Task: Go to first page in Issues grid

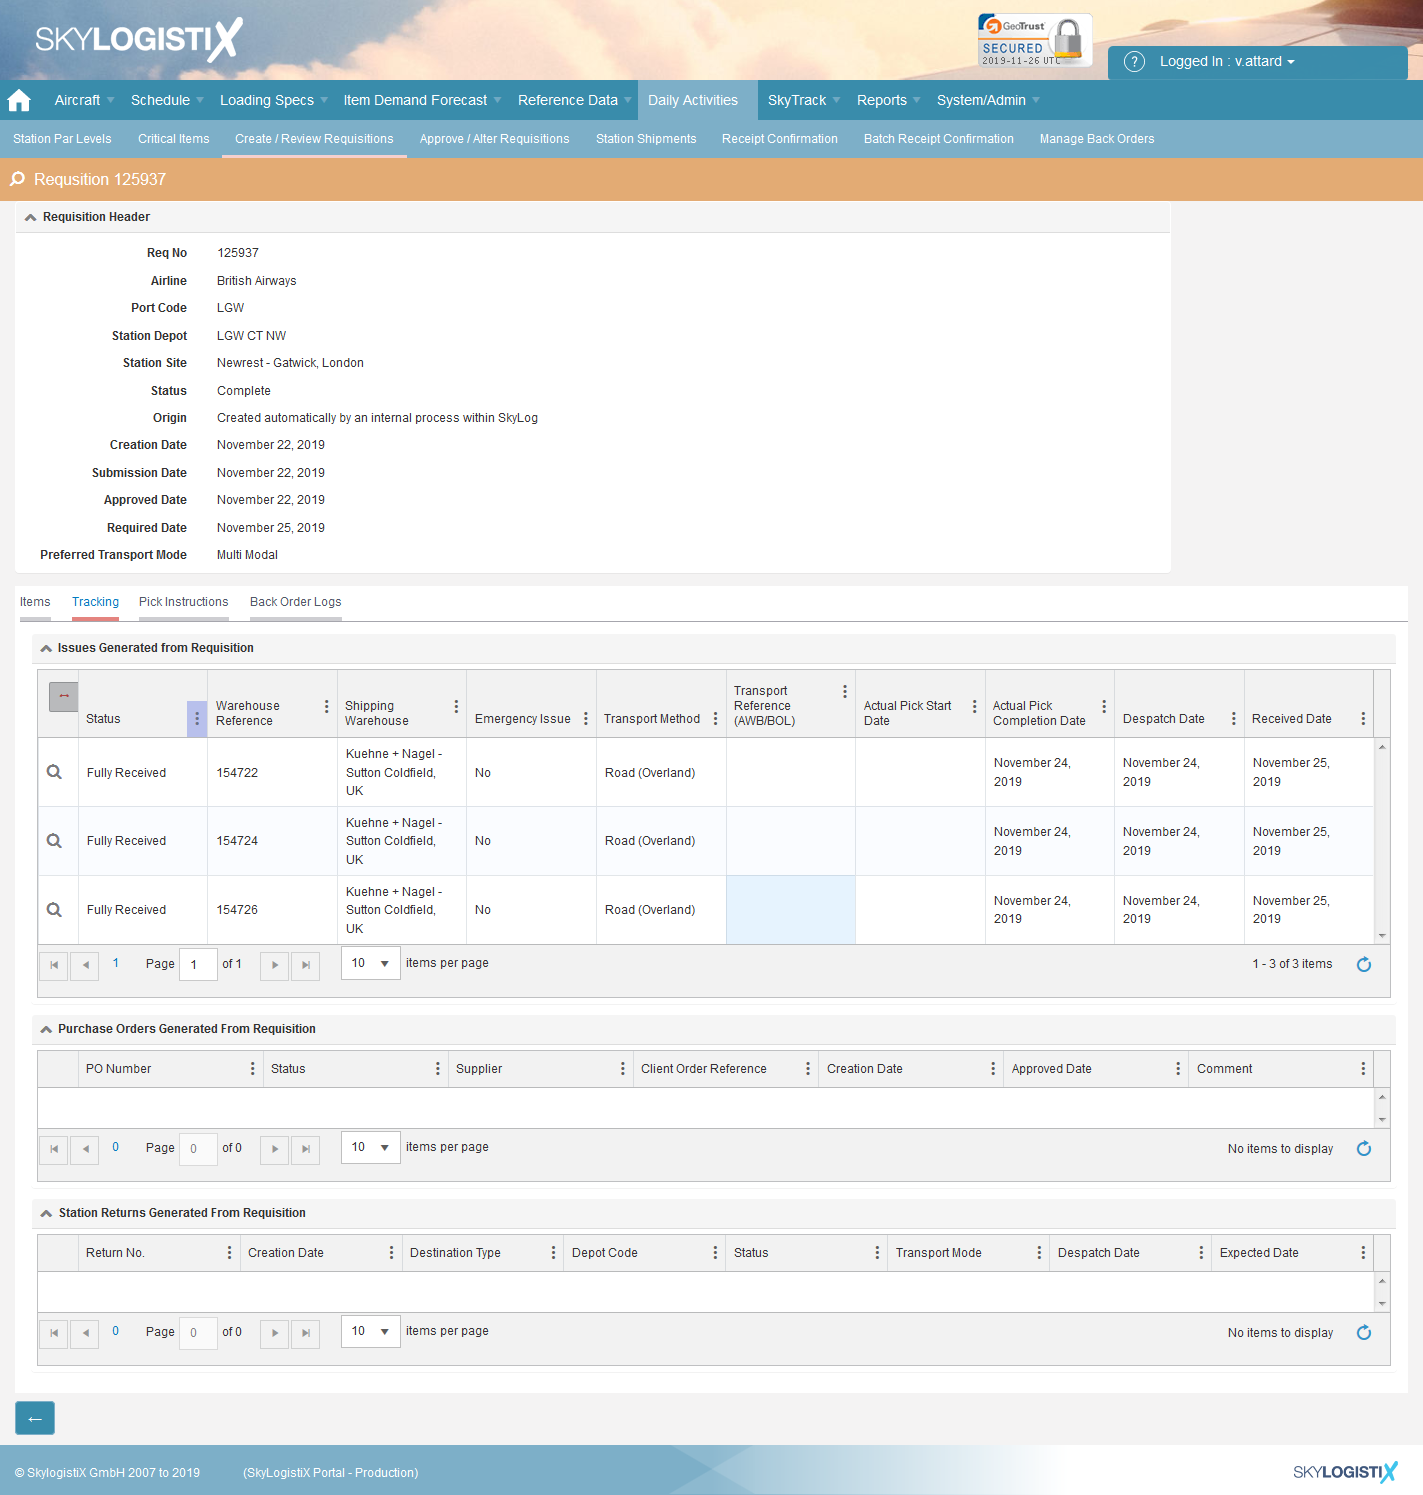Action: (x=54, y=965)
